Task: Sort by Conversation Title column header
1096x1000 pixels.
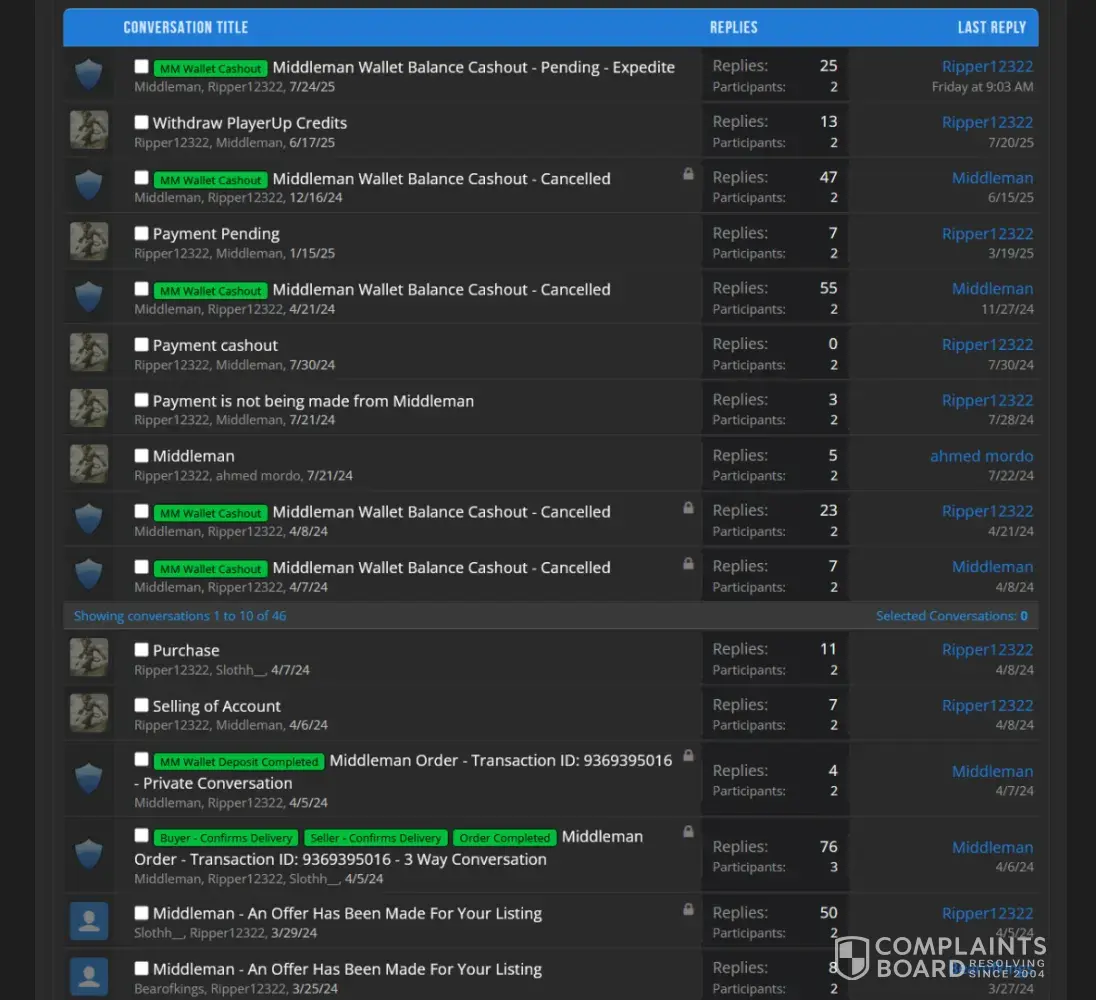Action: [185, 27]
